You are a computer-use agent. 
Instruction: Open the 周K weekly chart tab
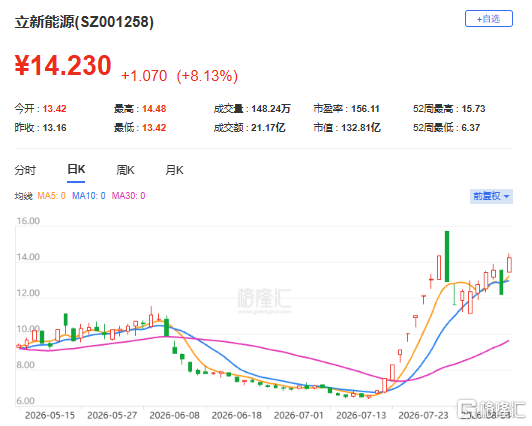coord(125,170)
